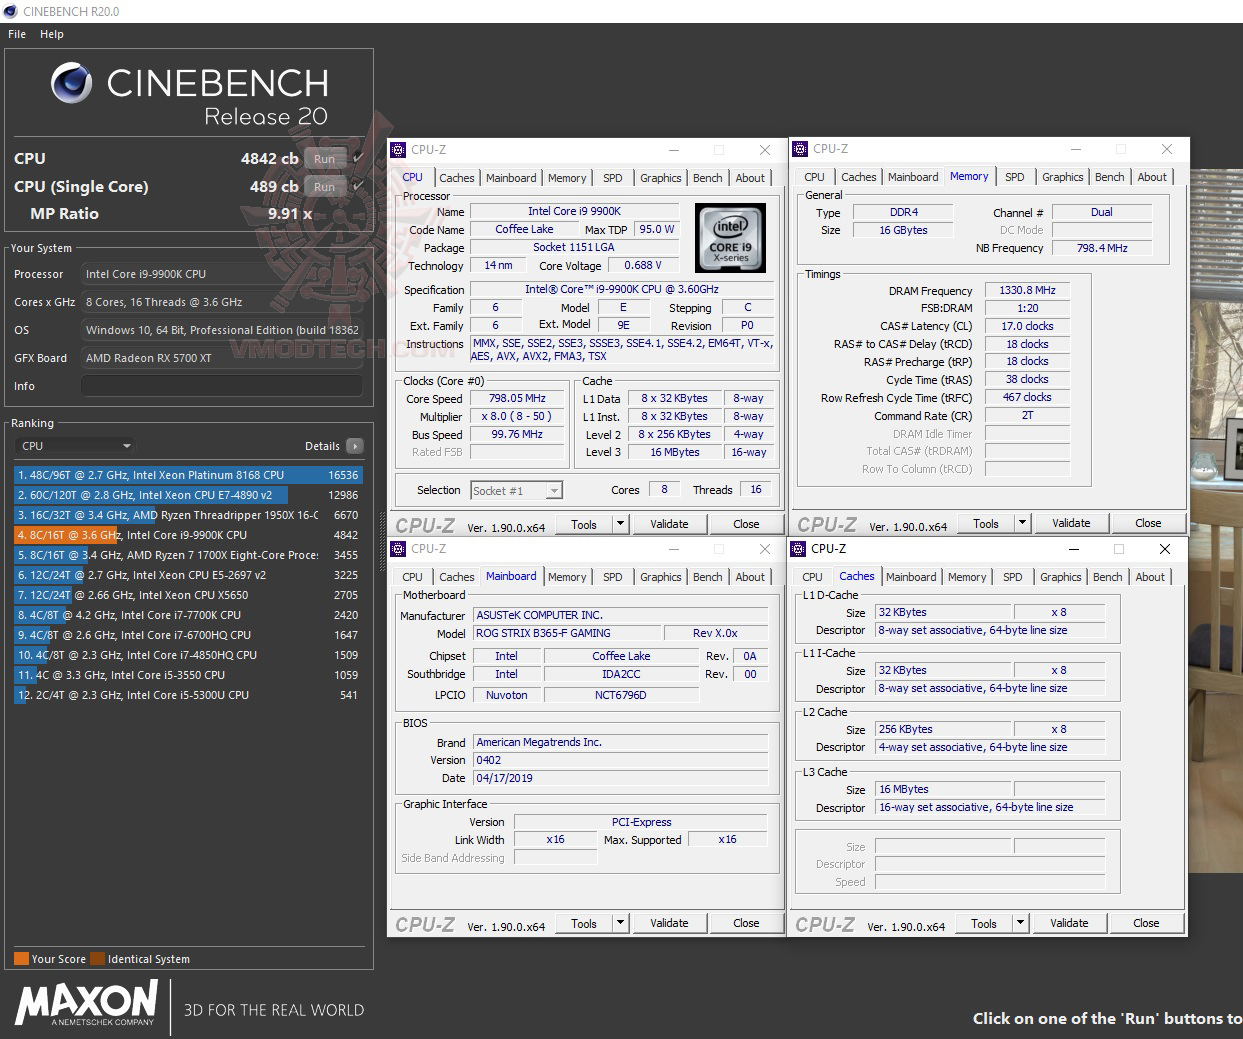Expand Ranking Details arrow button
The height and width of the screenshot is (1039, 1243).
click(x=355, y=446)
